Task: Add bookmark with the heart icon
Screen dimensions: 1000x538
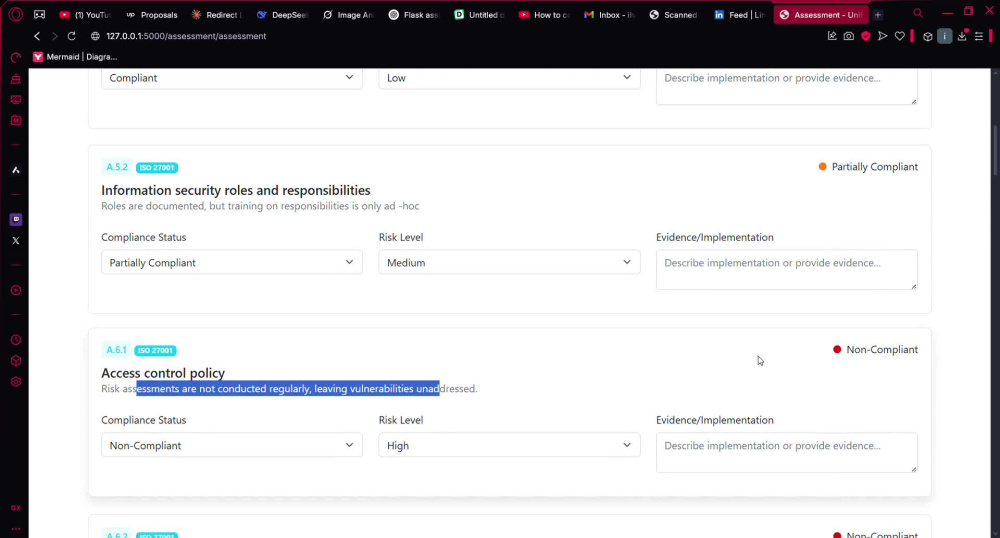Action: click(x=899, y=36)
